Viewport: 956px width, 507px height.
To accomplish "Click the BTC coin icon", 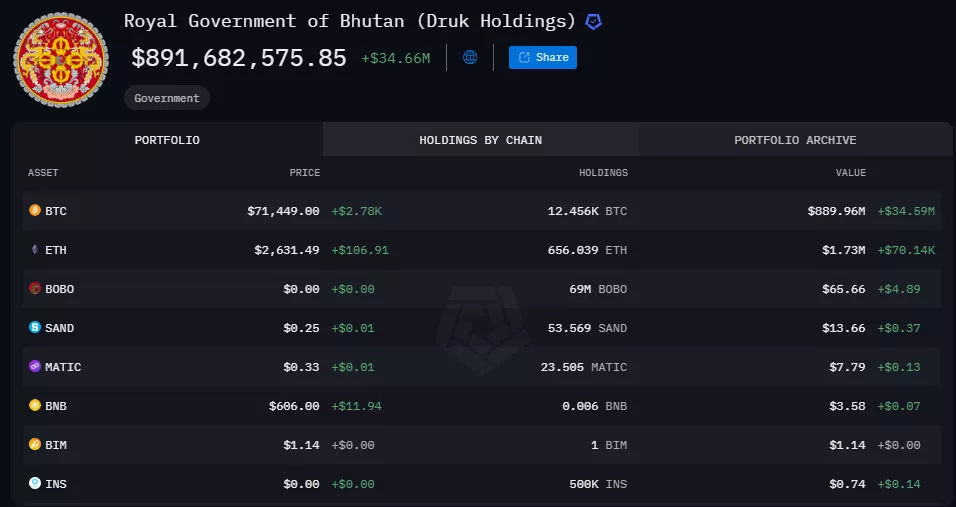I will [35, 211].
